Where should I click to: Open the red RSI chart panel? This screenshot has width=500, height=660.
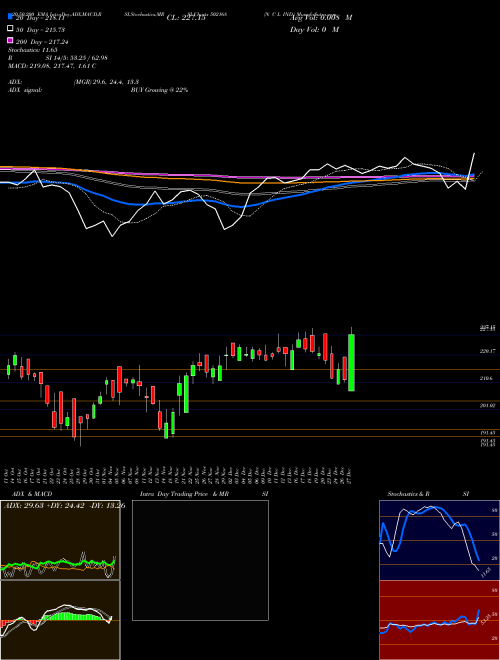click(x=439, y=620)
